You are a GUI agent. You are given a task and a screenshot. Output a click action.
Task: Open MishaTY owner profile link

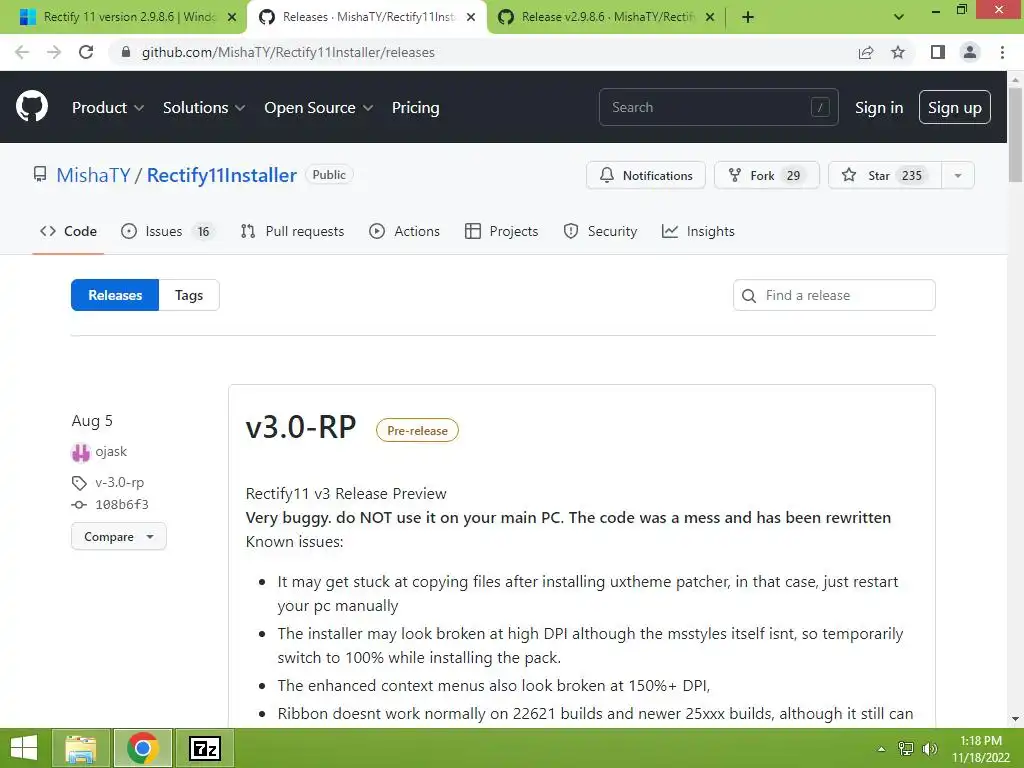tap(93, 175)
